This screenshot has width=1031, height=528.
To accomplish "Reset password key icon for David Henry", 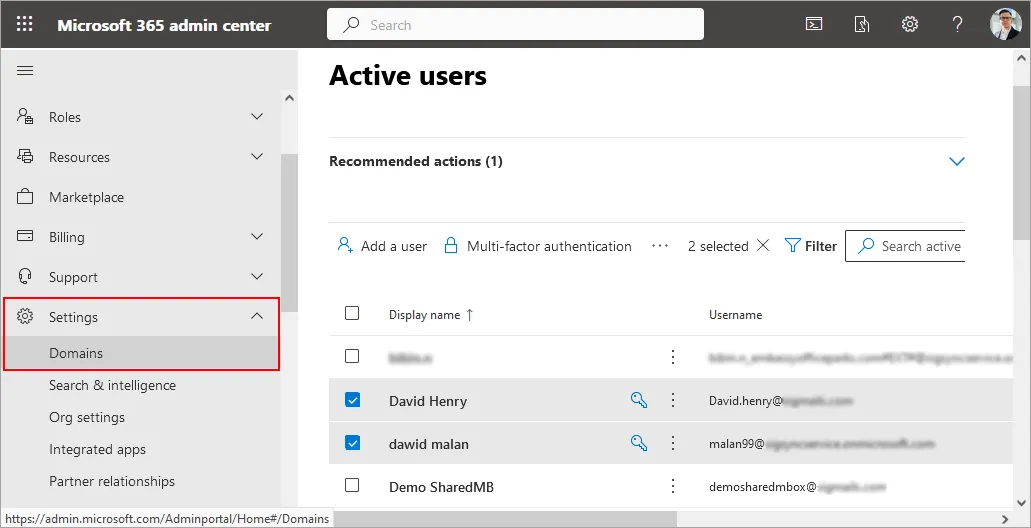I will (x=638, y=400).
